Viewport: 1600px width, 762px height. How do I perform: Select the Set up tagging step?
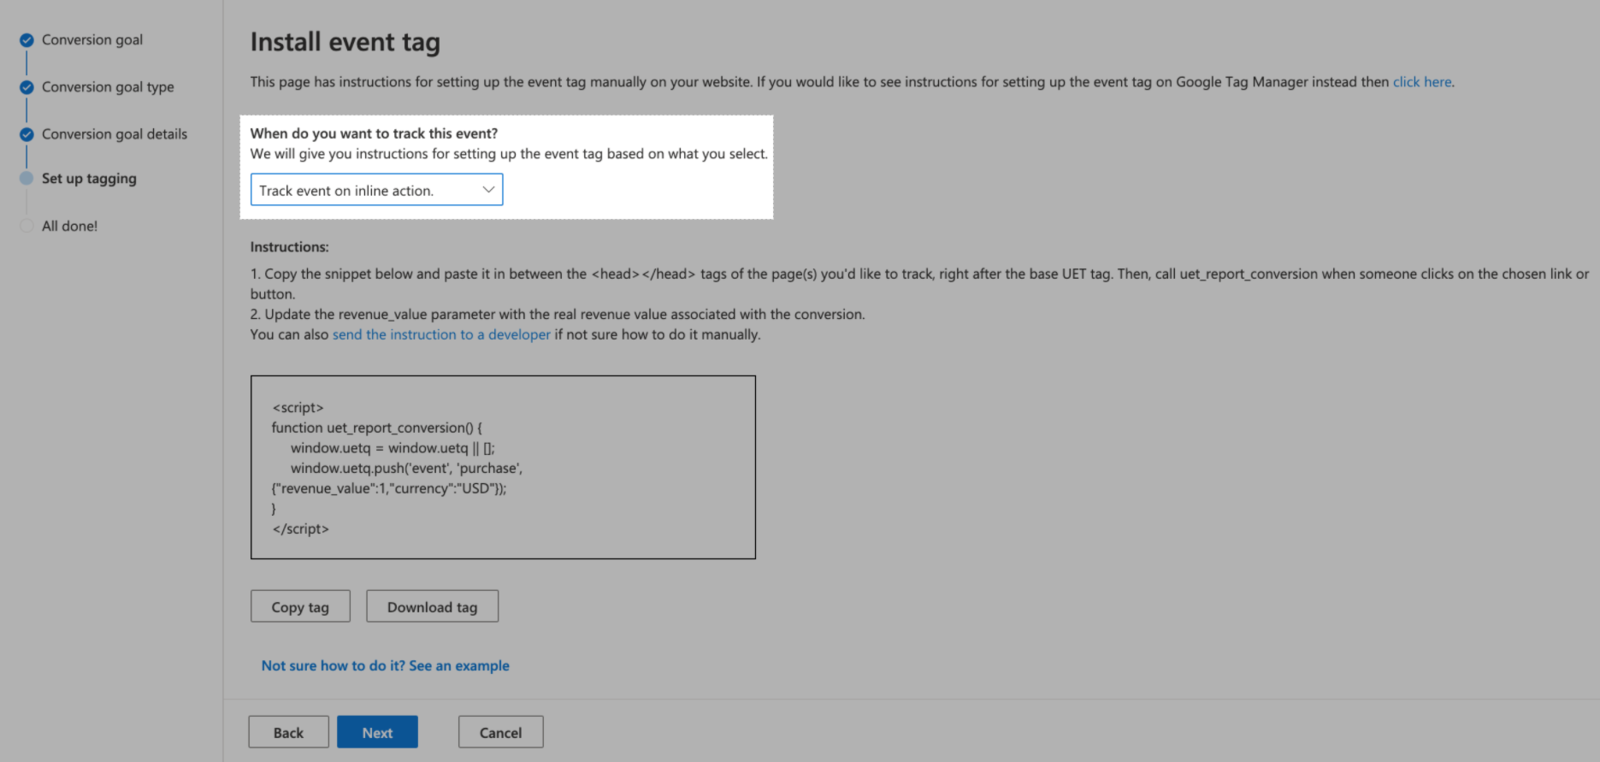[x=89, y=179]
